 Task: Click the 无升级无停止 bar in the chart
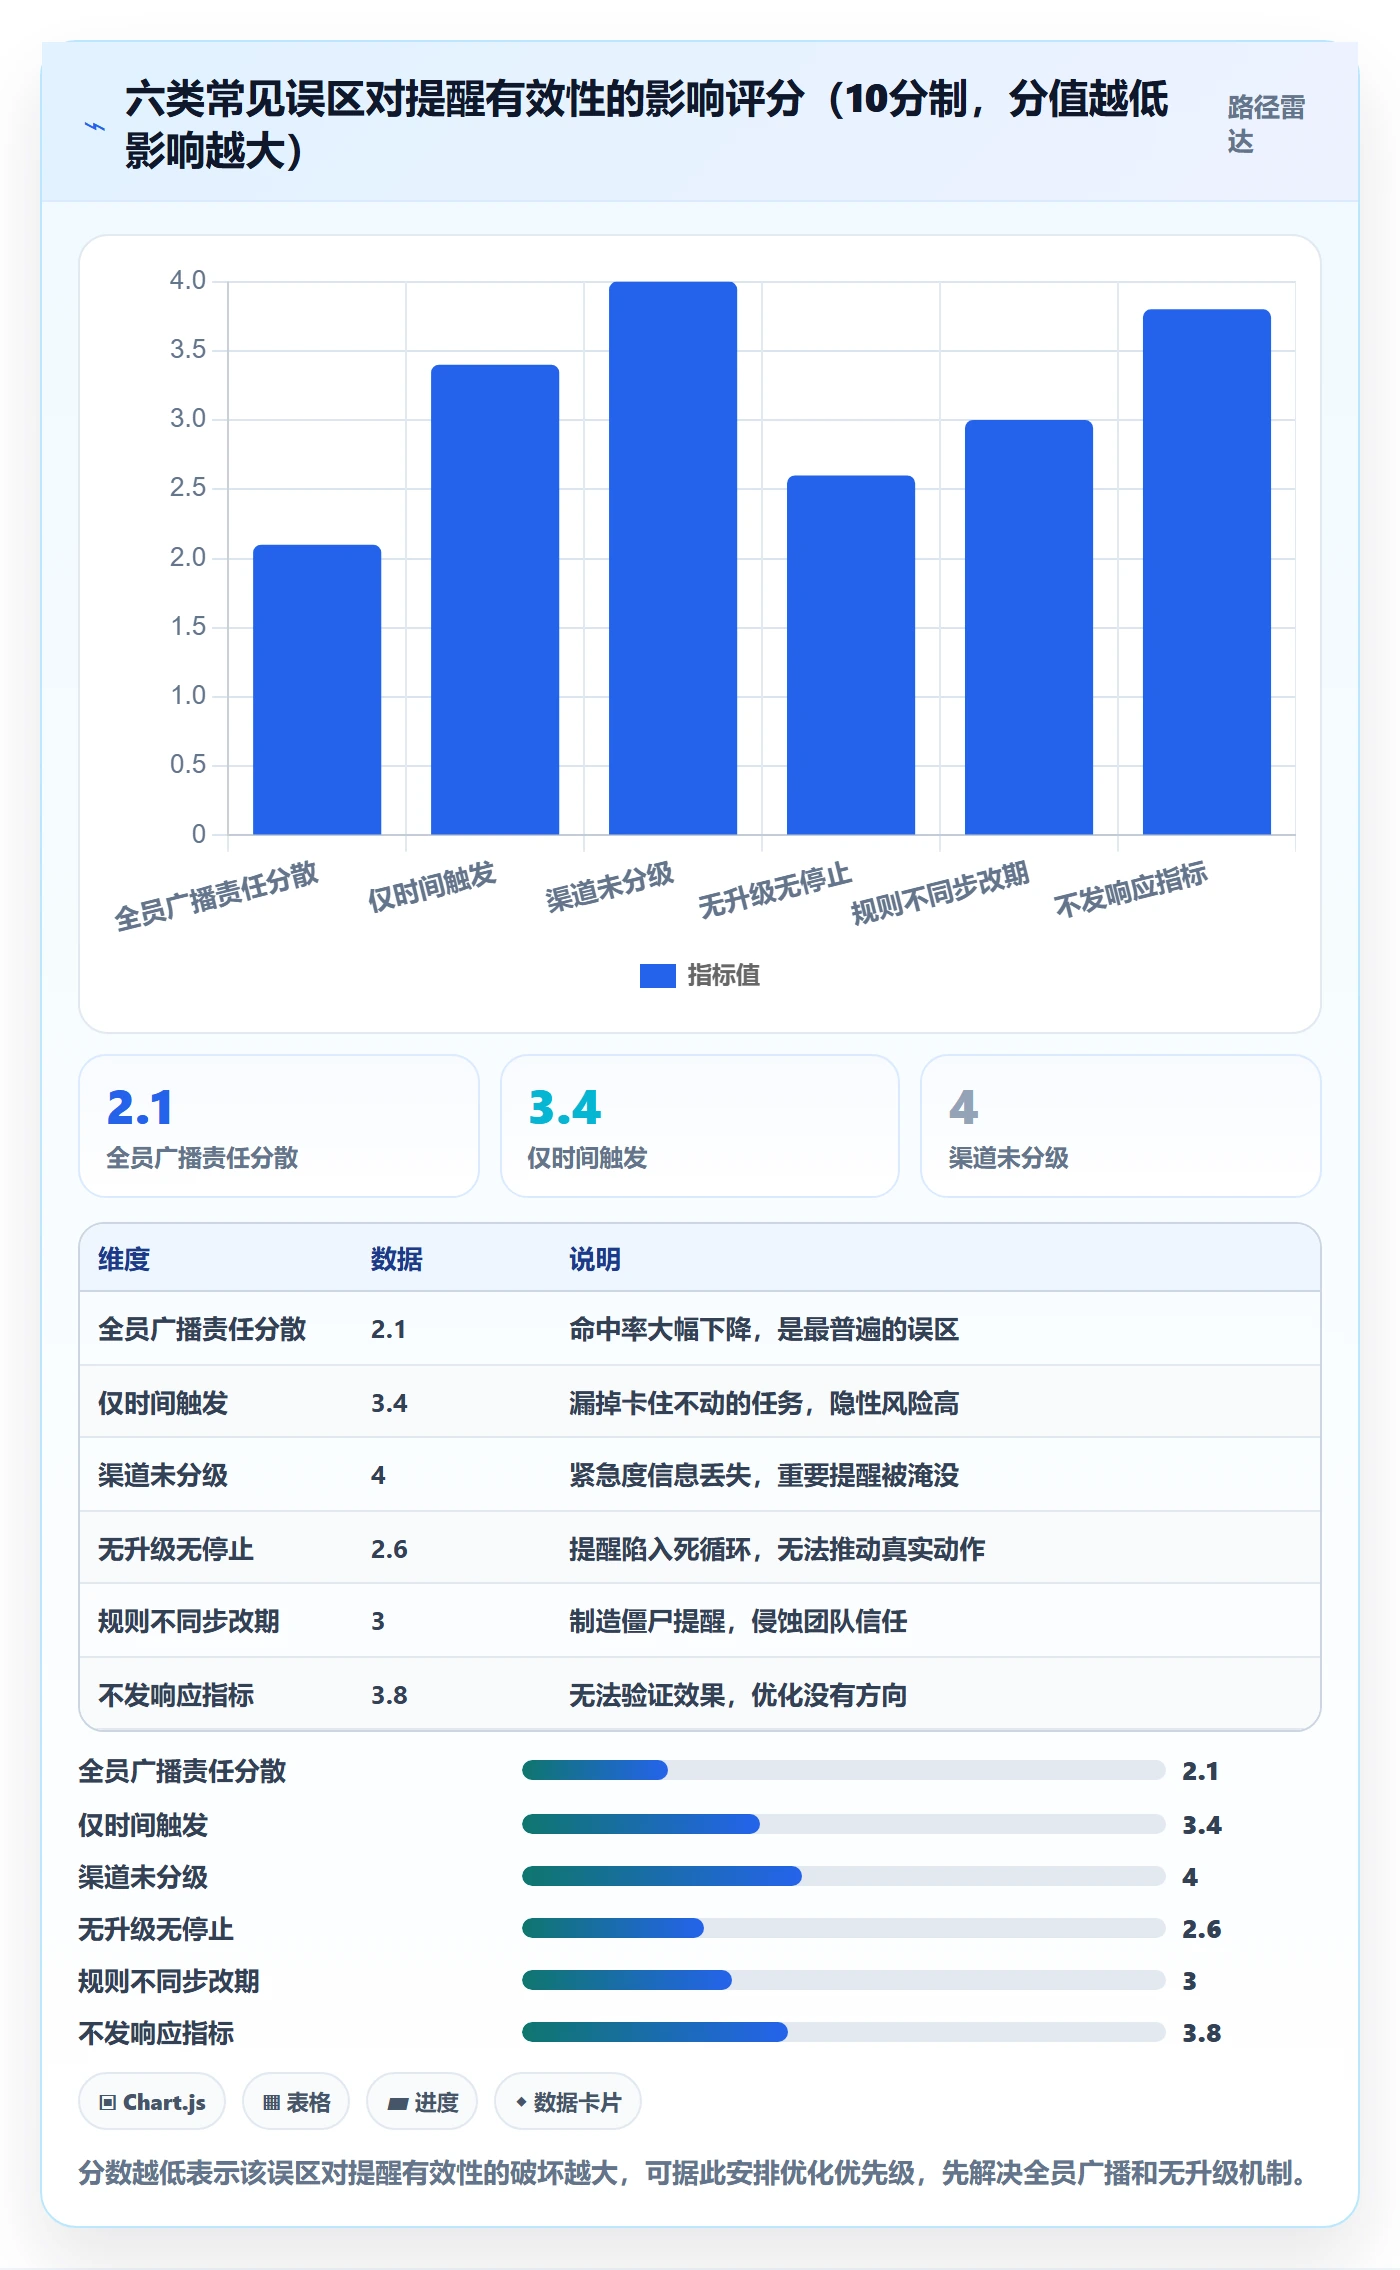851,655
